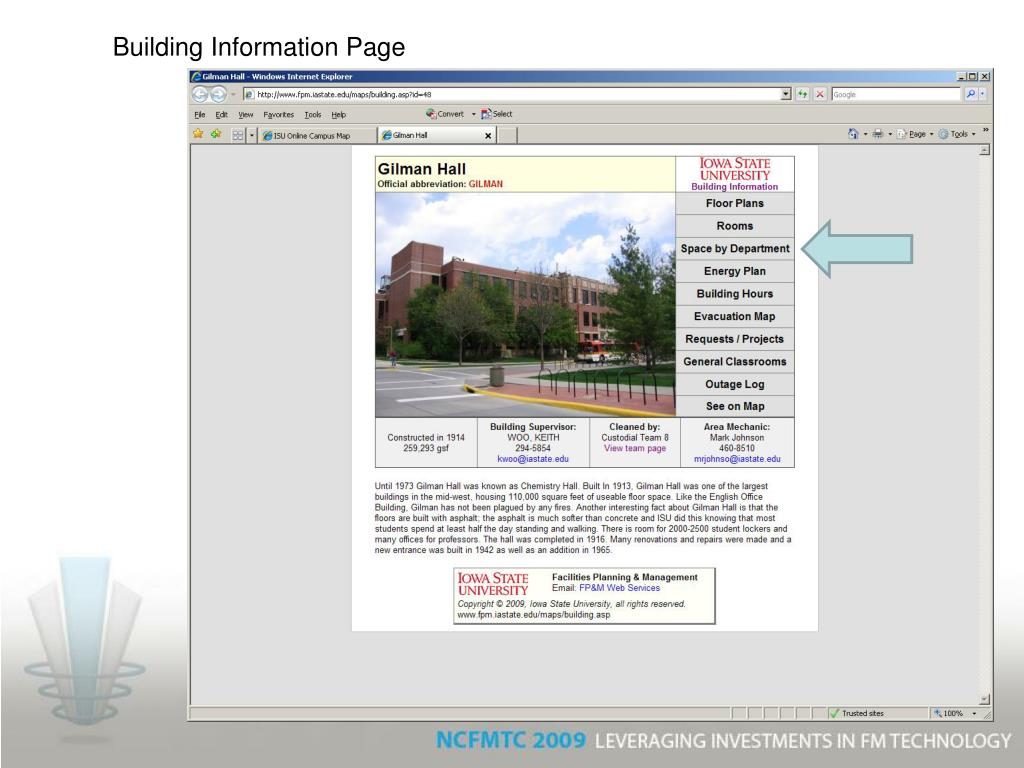Click the Google search box

895,94
